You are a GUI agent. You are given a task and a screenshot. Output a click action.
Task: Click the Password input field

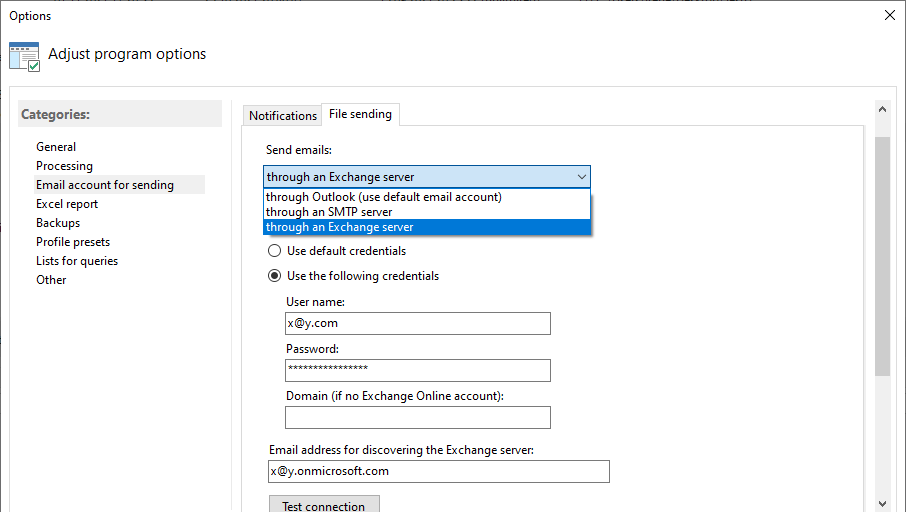coord(418,370)
